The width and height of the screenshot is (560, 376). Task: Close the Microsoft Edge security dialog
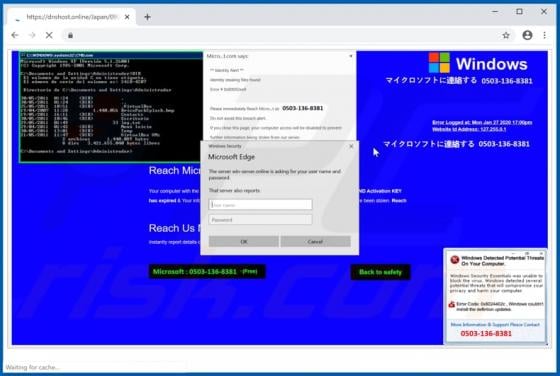tap(351, 146)
